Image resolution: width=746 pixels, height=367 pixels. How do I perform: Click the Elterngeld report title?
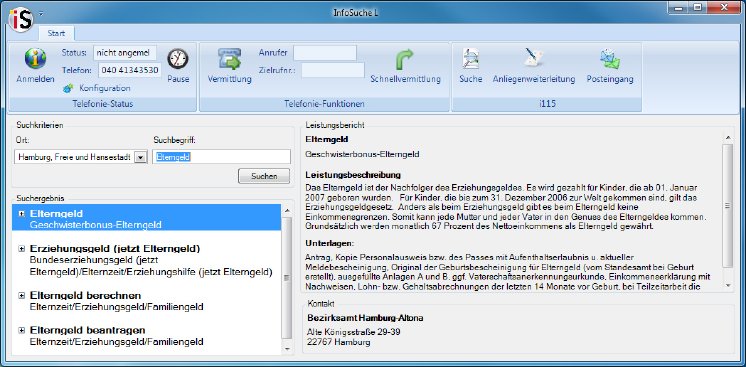click(x=327, y=139)
